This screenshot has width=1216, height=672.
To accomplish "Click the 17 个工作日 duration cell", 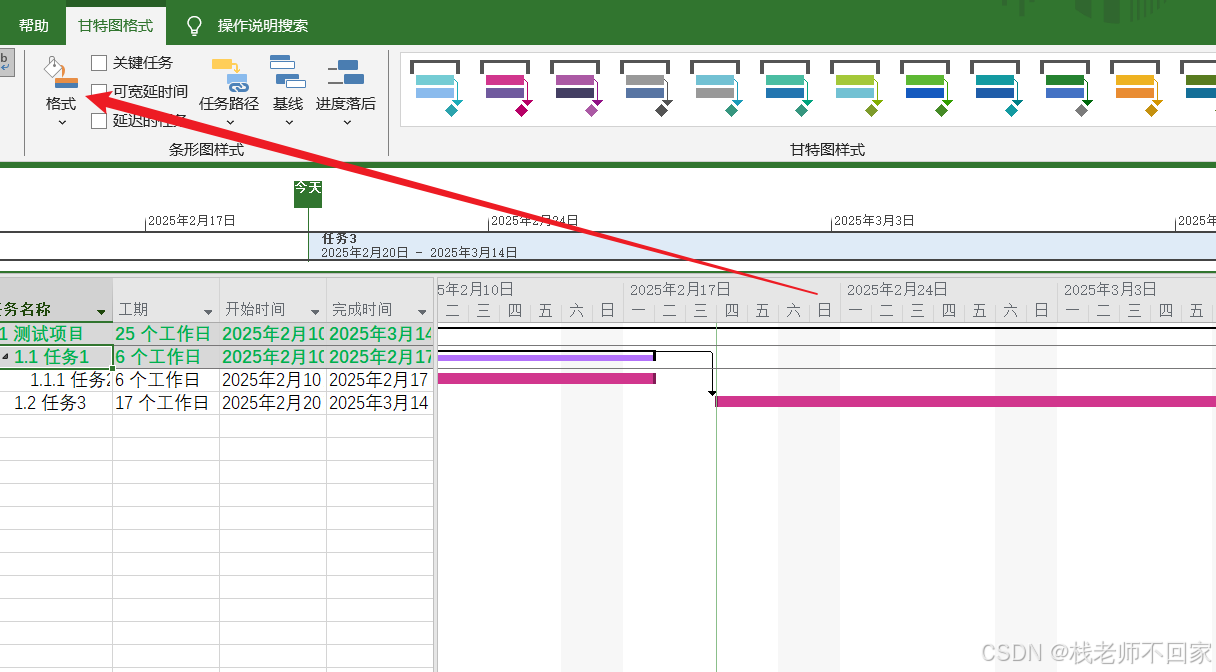I will pyautogui.click(x=166, y=403).
